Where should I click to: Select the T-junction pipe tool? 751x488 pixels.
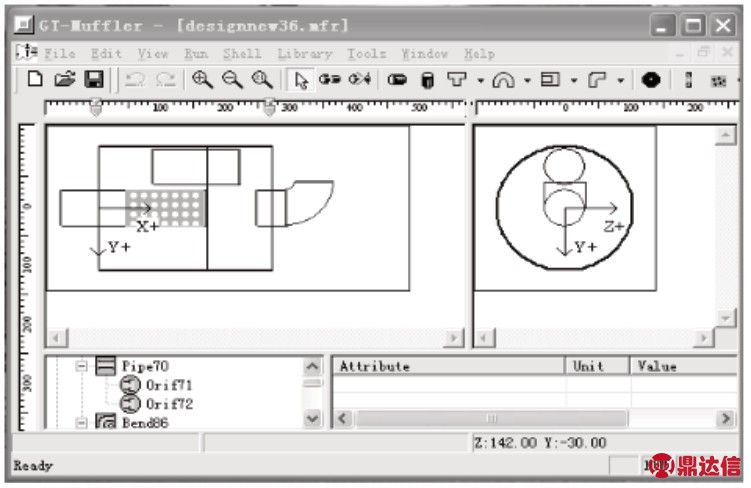pos(456,79)
